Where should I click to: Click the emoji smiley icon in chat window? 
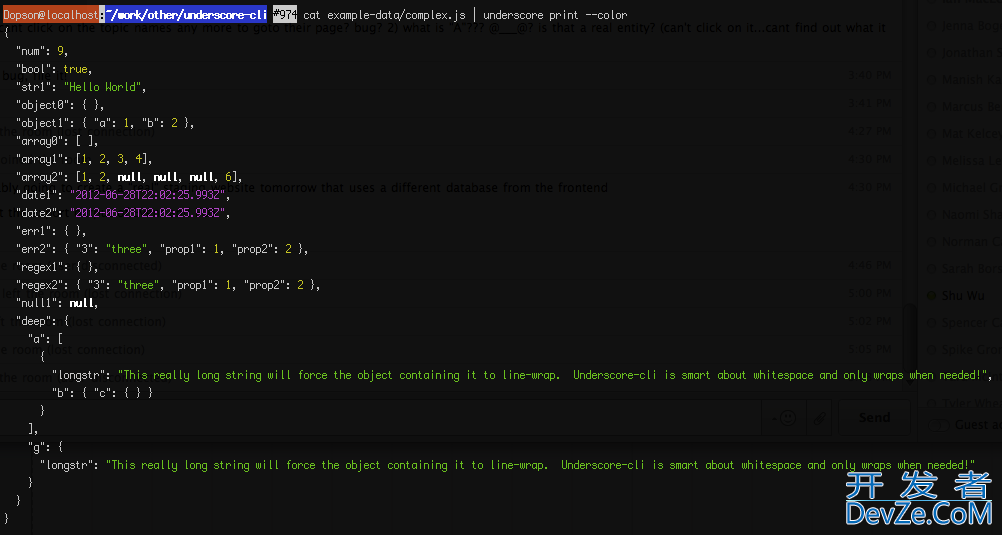pos(788,417)
